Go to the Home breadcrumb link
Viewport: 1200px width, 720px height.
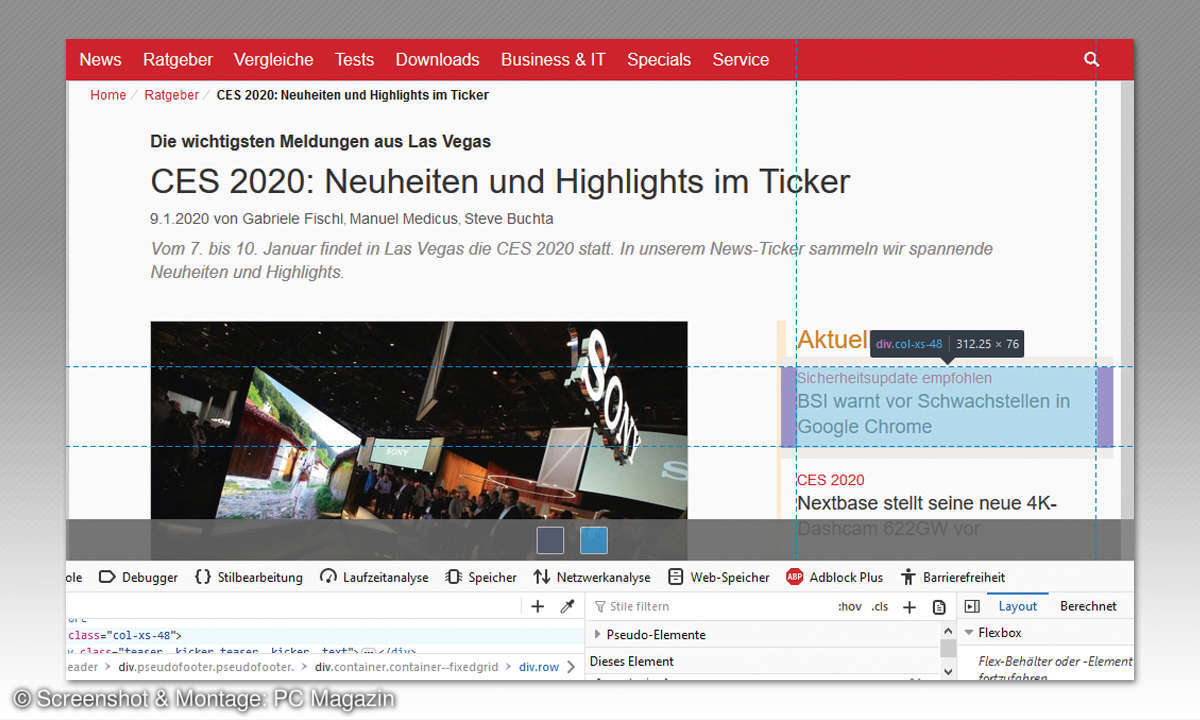coord(108,95)
